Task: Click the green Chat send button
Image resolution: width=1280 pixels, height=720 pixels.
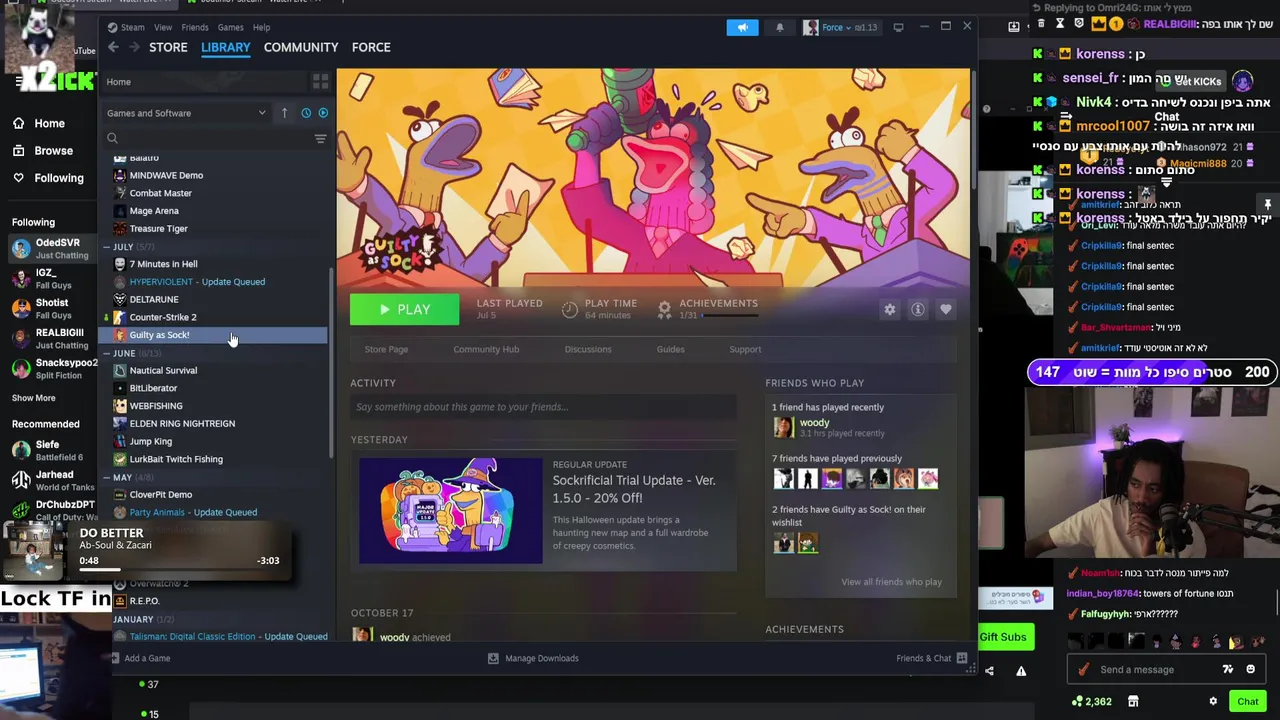Action: point(1246,701)
